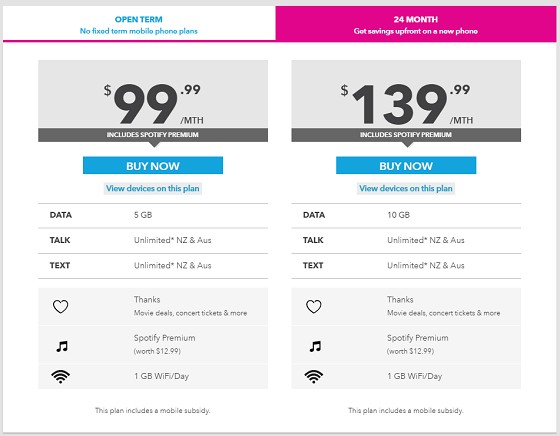Select the 5 GB data row
This screenshot has width=560, height=436.
click(x=153, y=215)
